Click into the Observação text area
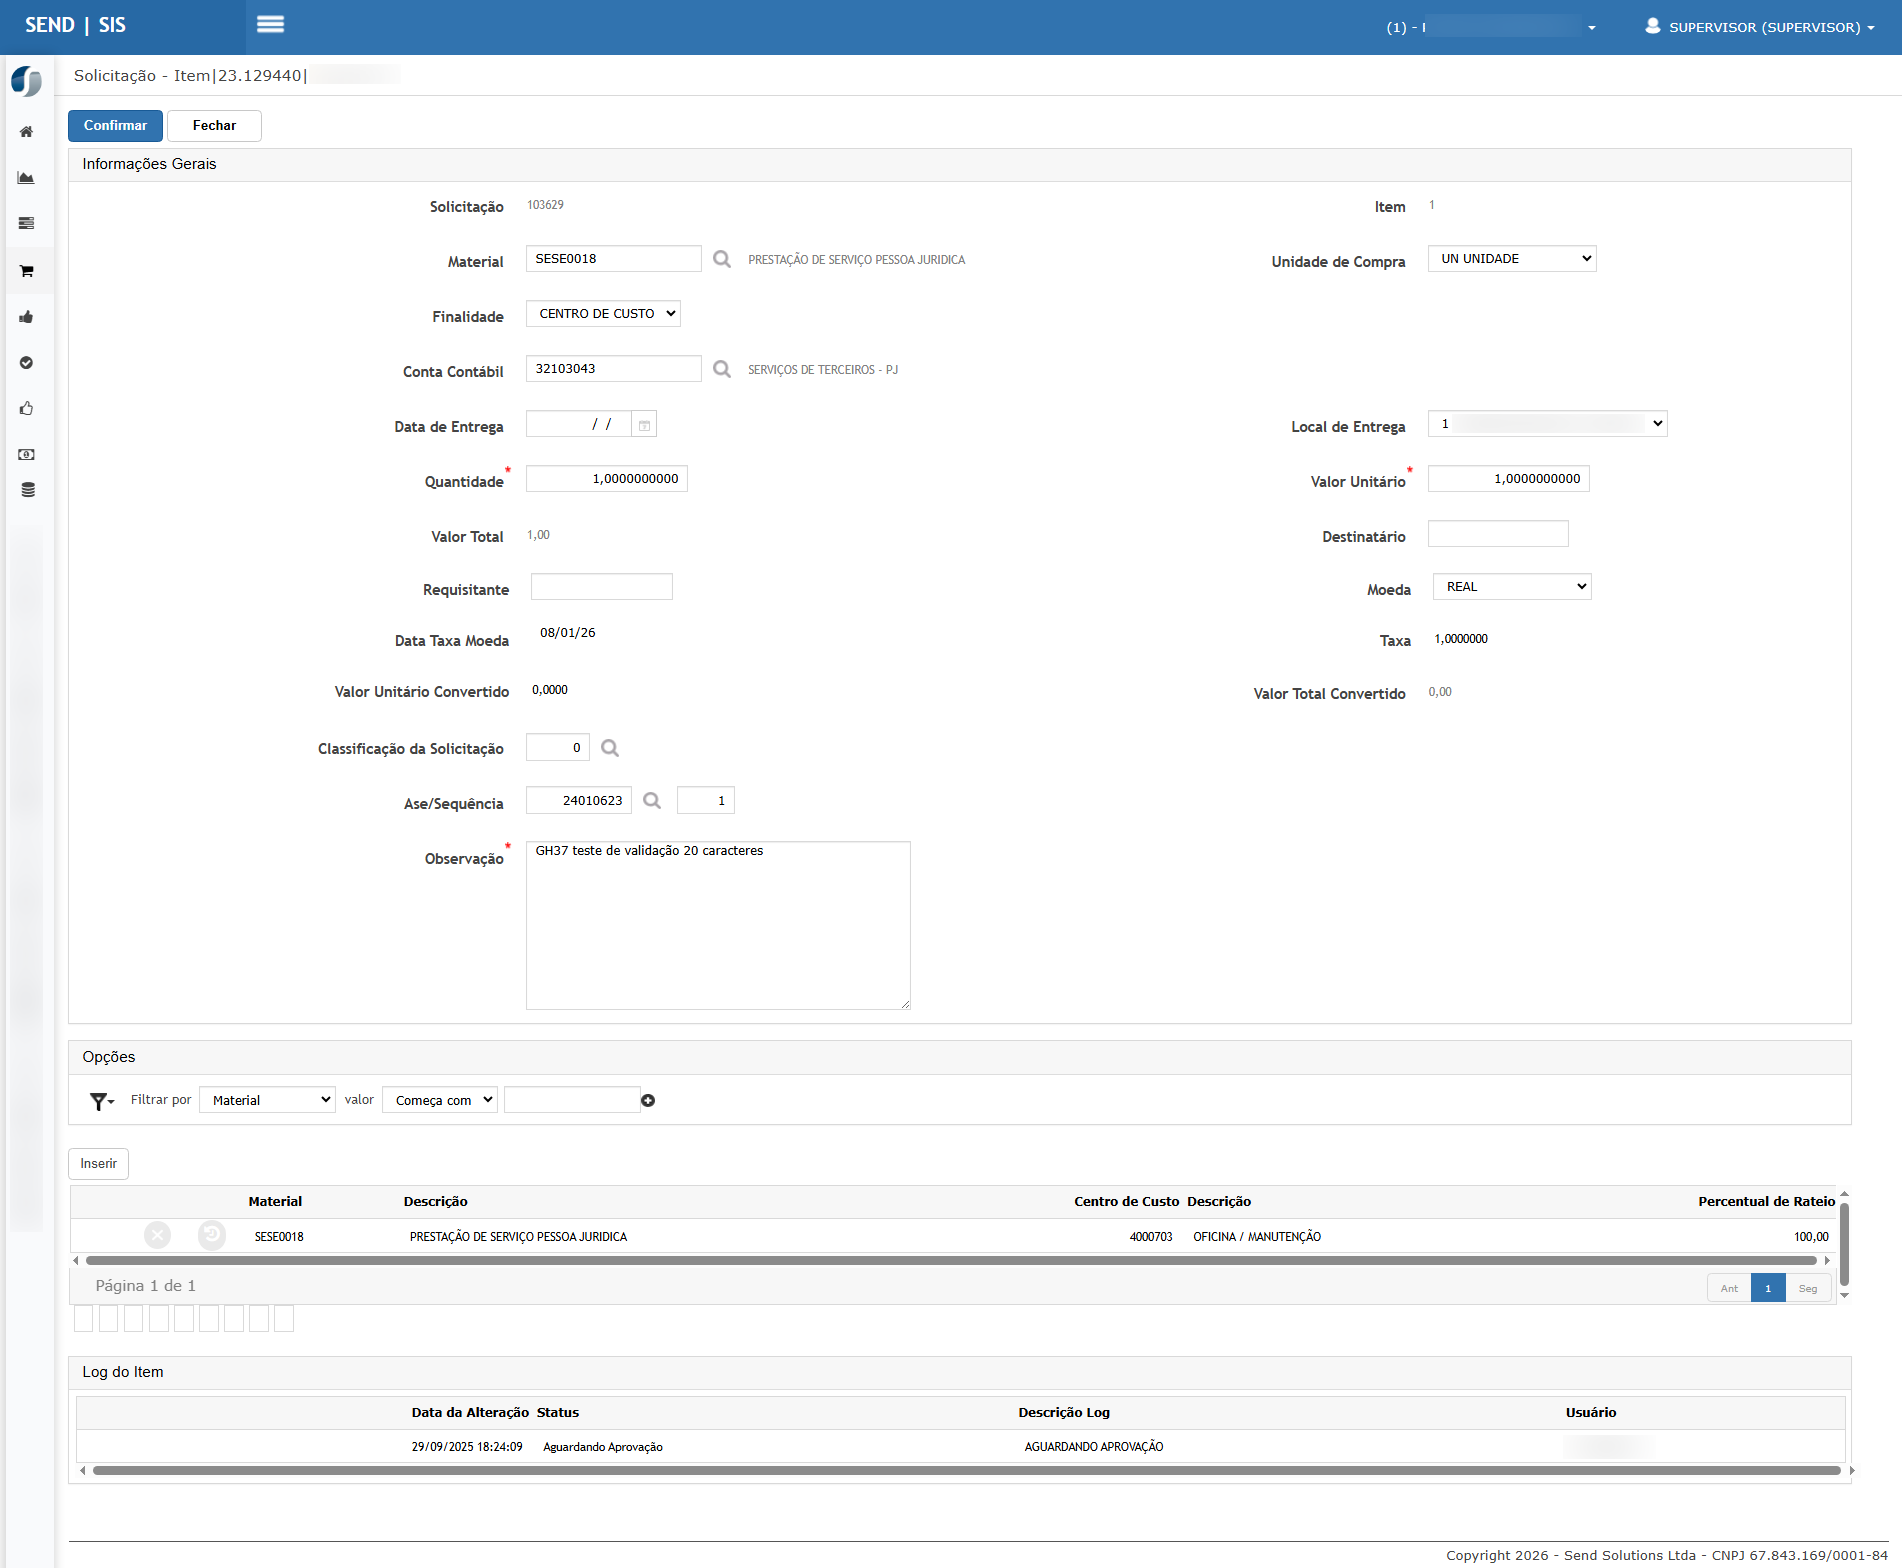This screenshot has height=1568, width=1902. pyautogui.click(x=718, y=925)
